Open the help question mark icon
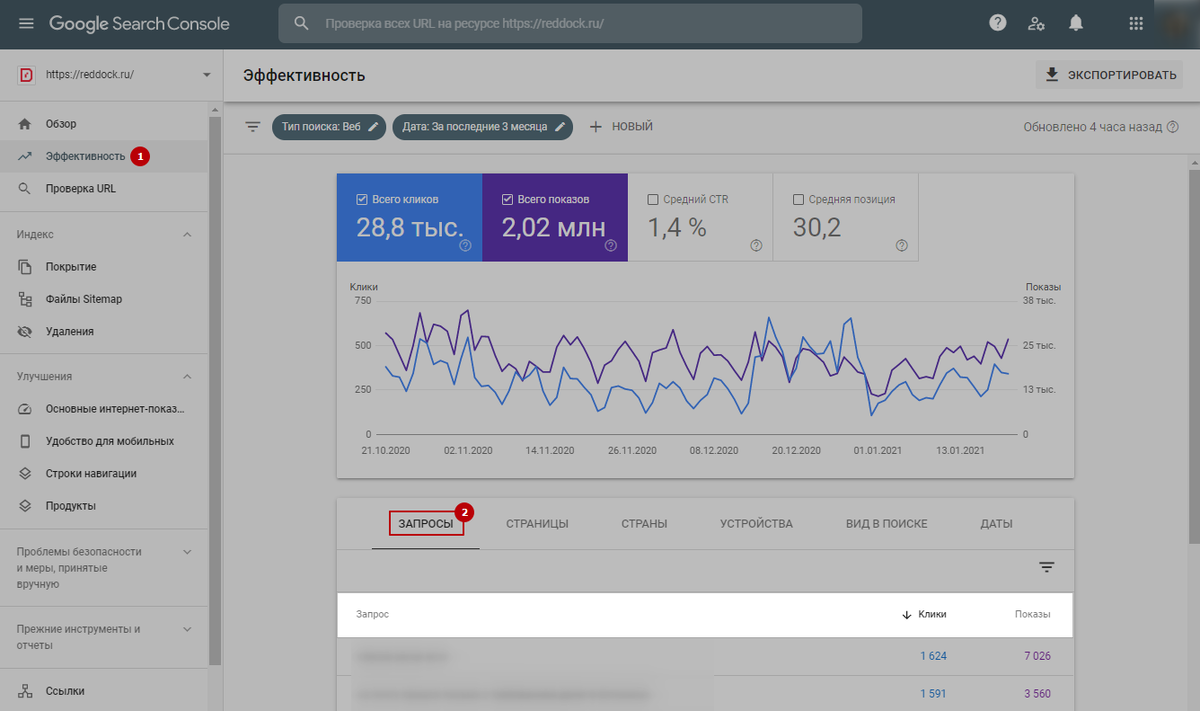Screen dimensions: 1200x711 pyautogui.click(x=997, y=23)
